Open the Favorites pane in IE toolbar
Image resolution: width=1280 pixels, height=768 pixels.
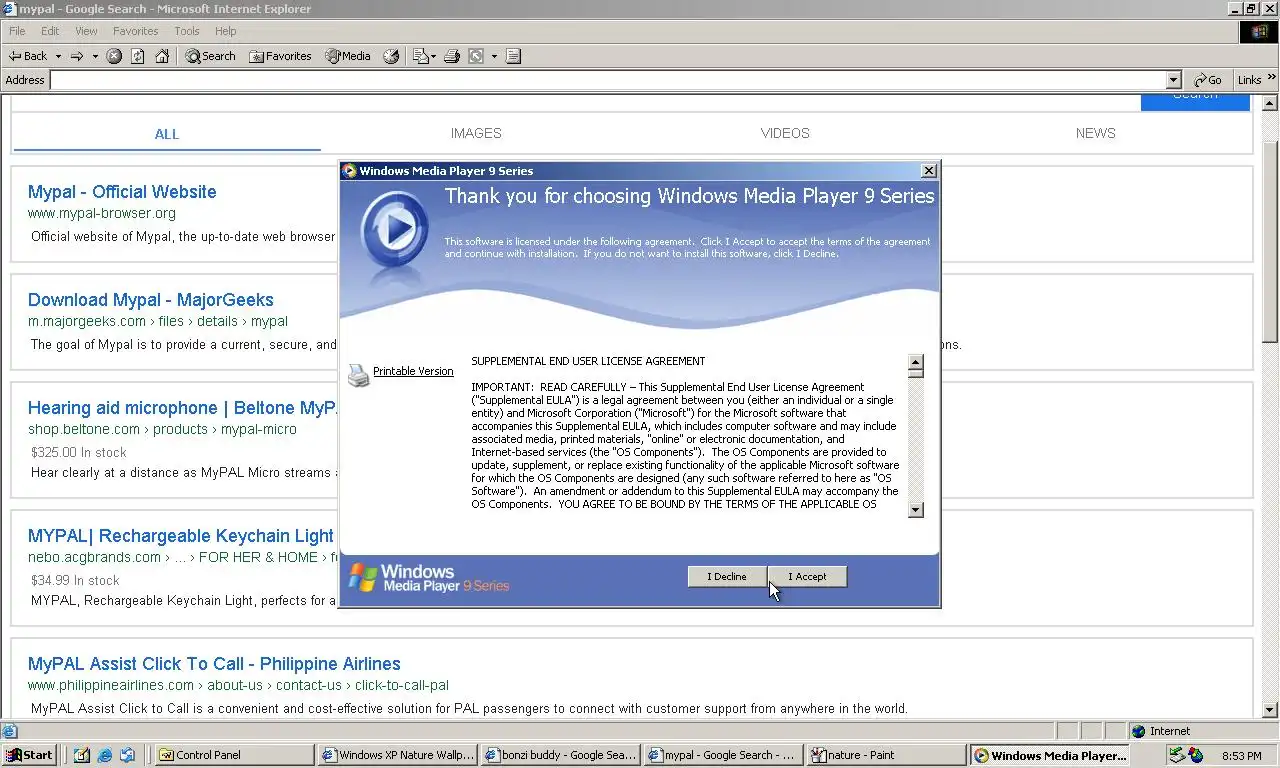pos(280,56)
